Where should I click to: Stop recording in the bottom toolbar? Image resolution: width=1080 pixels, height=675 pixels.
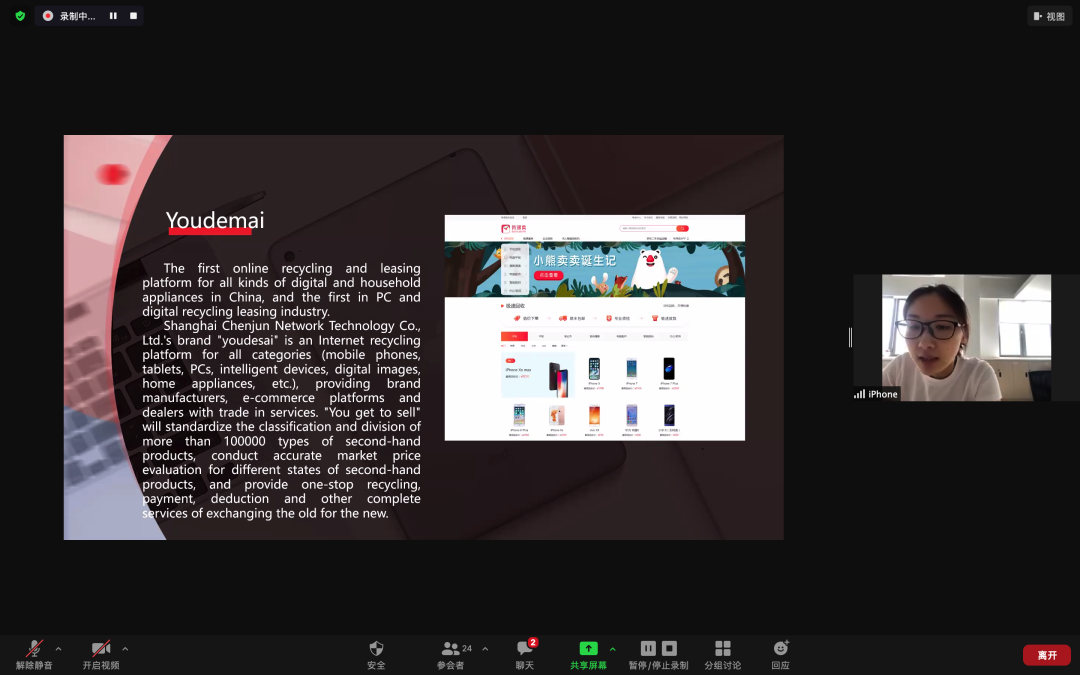(x=669, y=648)
